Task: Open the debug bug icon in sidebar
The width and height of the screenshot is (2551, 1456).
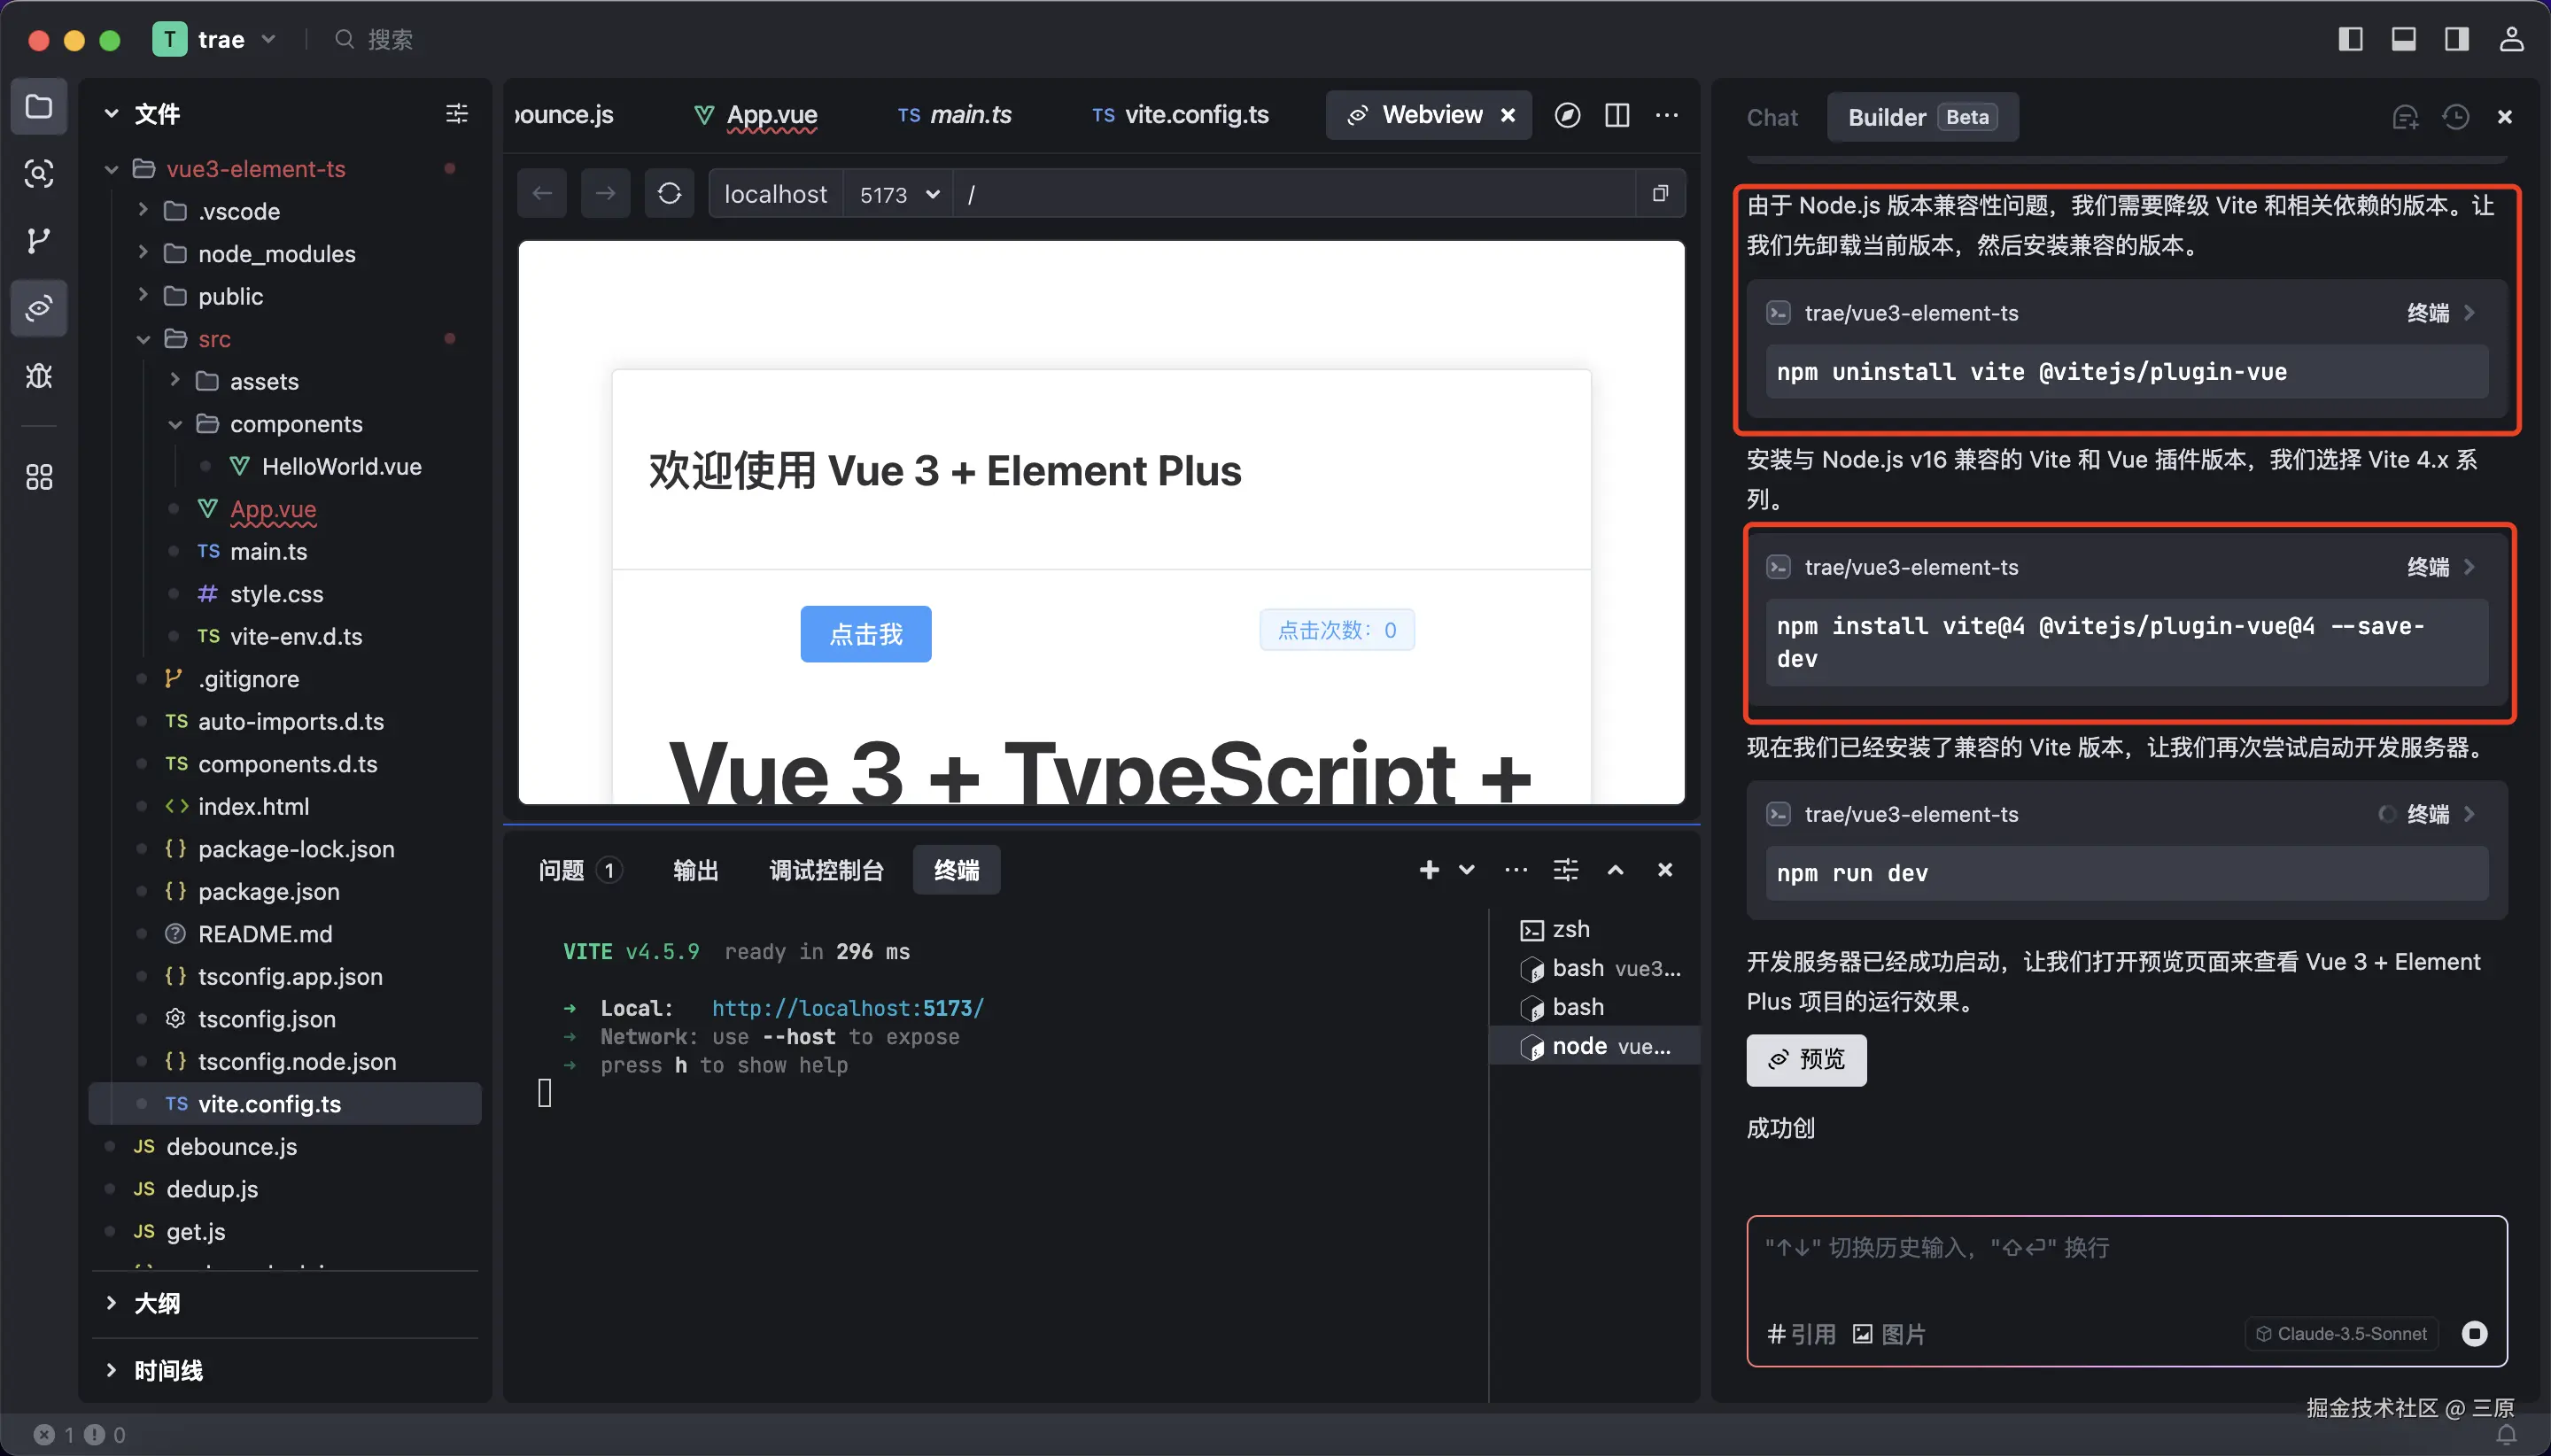Action: [x=38, y=376]
